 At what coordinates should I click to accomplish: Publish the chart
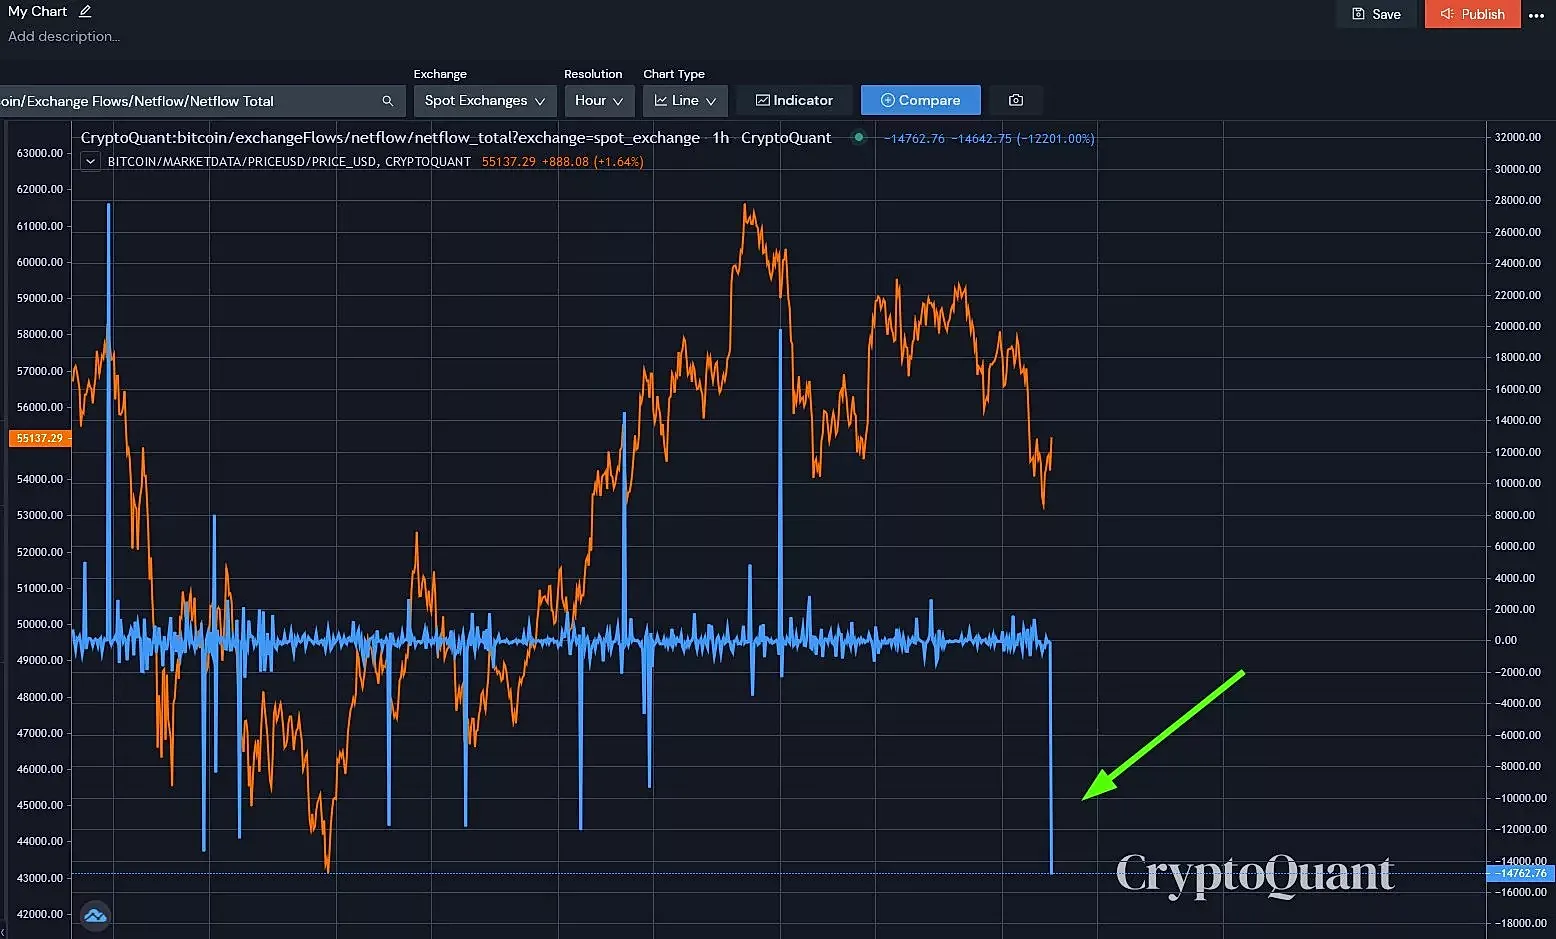point(1472,14)
